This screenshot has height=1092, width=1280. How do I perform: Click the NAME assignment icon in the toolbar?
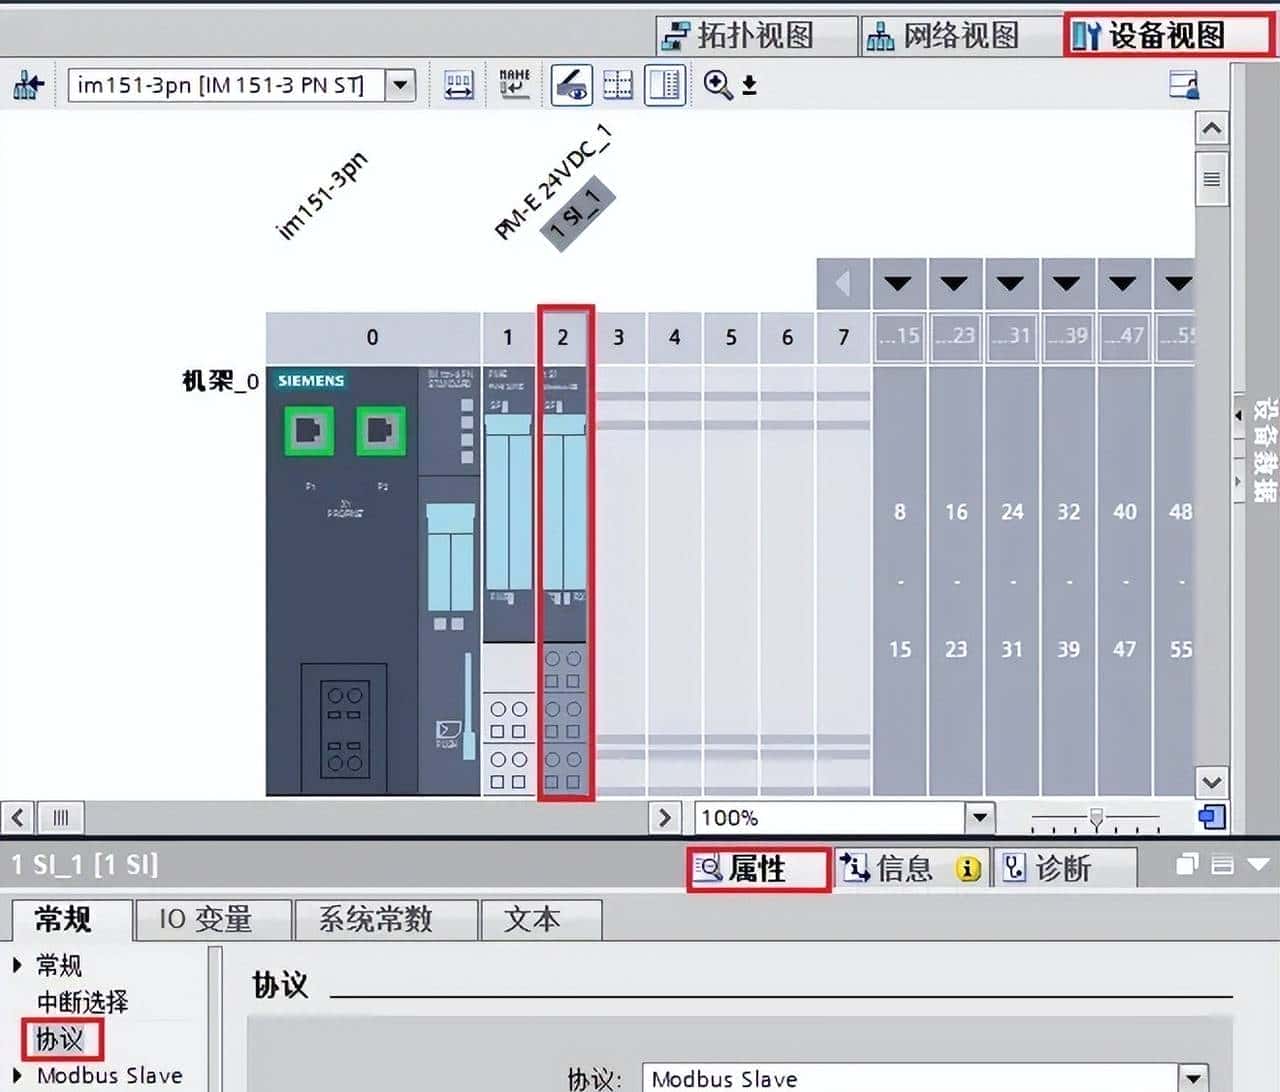click(x=513, y=85)
